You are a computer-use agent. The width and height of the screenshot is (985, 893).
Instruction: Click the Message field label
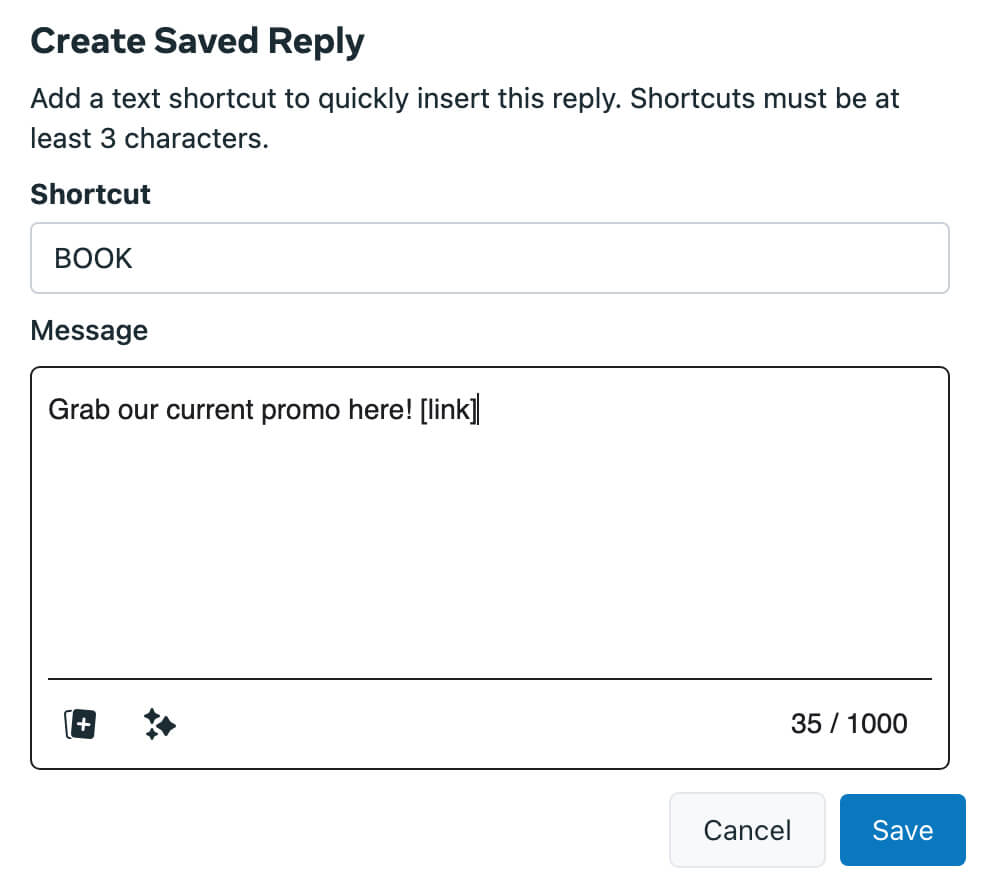tap(89, 330)
